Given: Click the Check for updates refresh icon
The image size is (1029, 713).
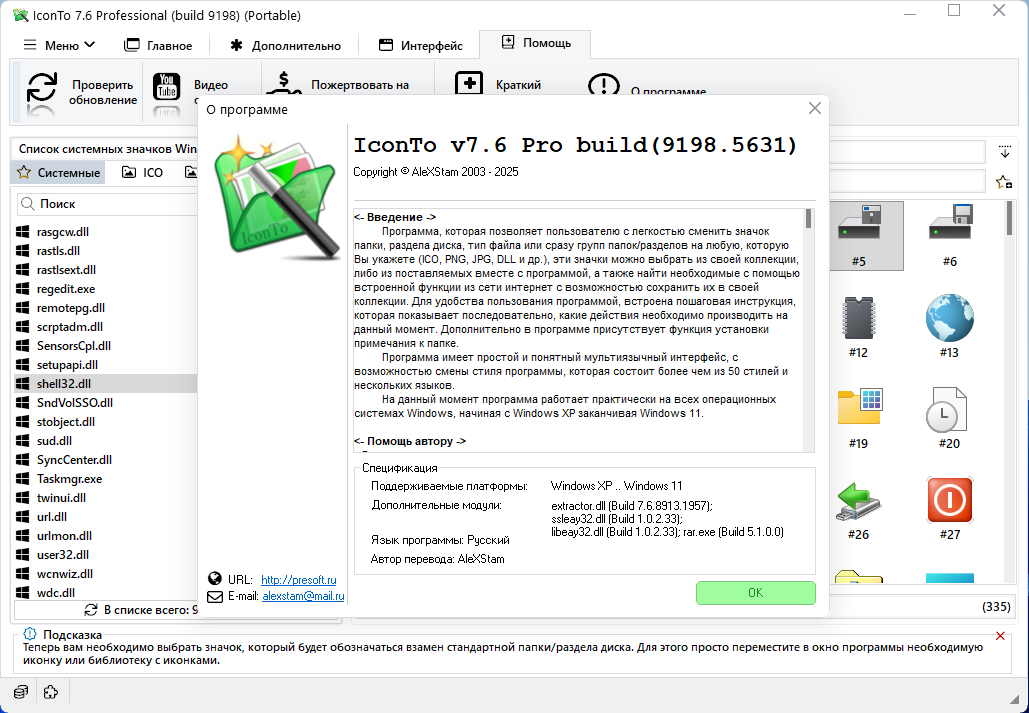Looking at the screenshot, I should point(42,87).
